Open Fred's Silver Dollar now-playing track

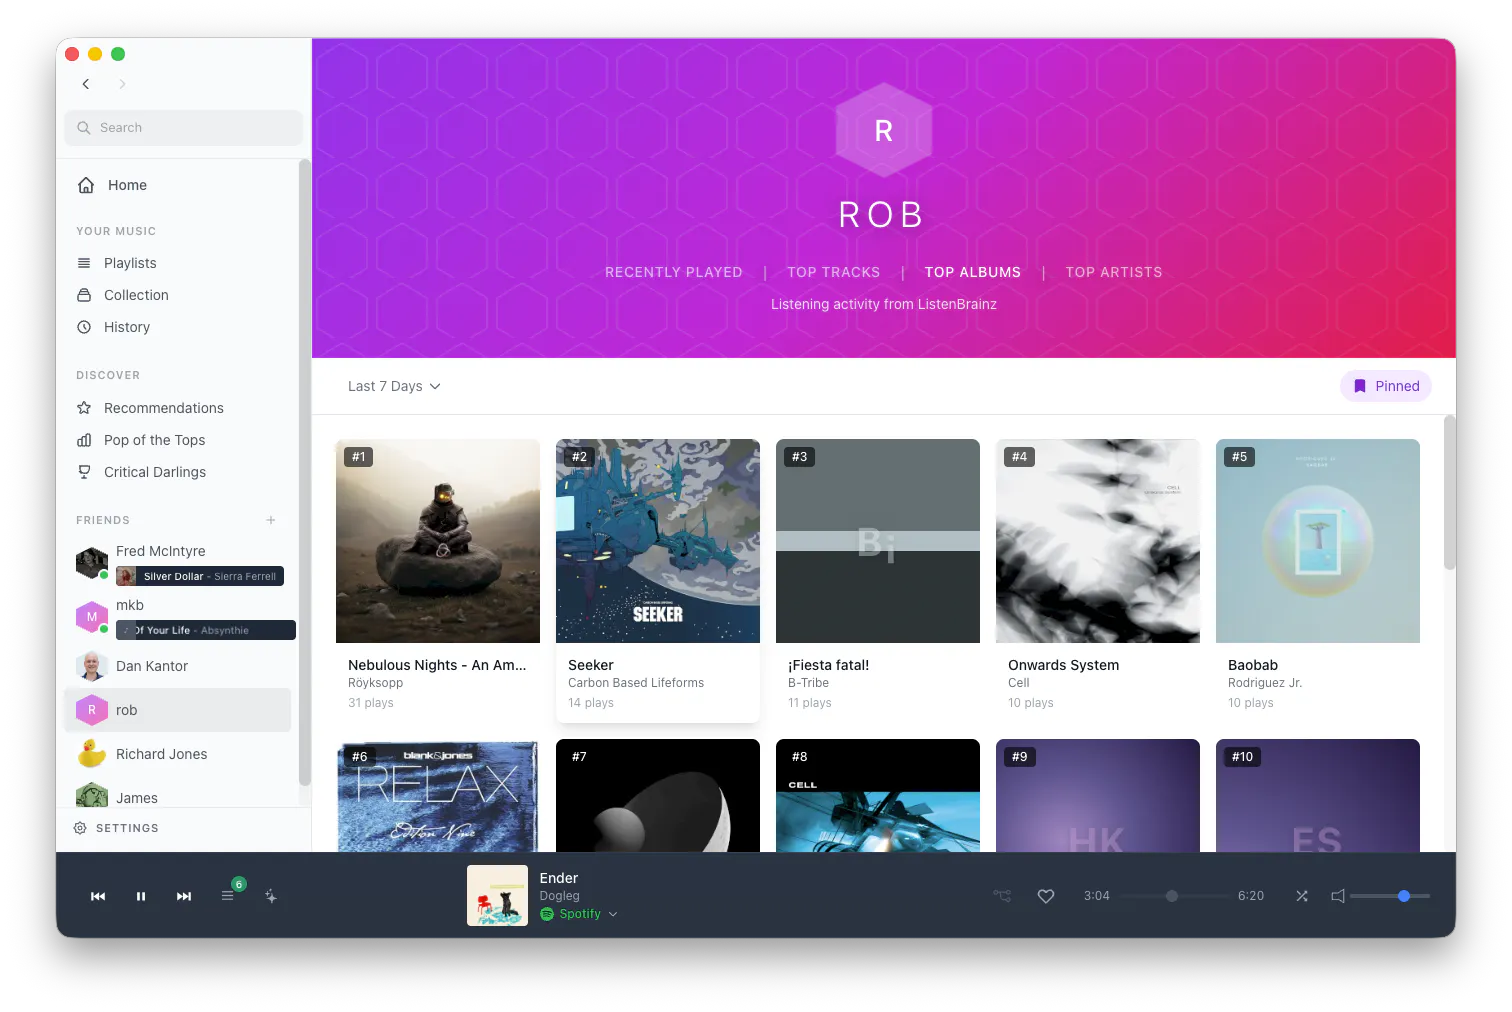(200, 576)
